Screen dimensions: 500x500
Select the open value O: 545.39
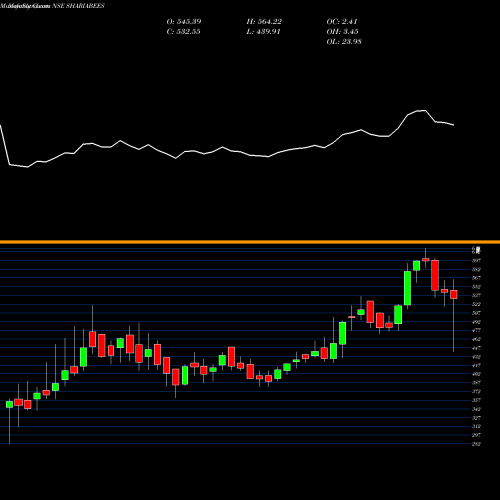tap(184, 22)
